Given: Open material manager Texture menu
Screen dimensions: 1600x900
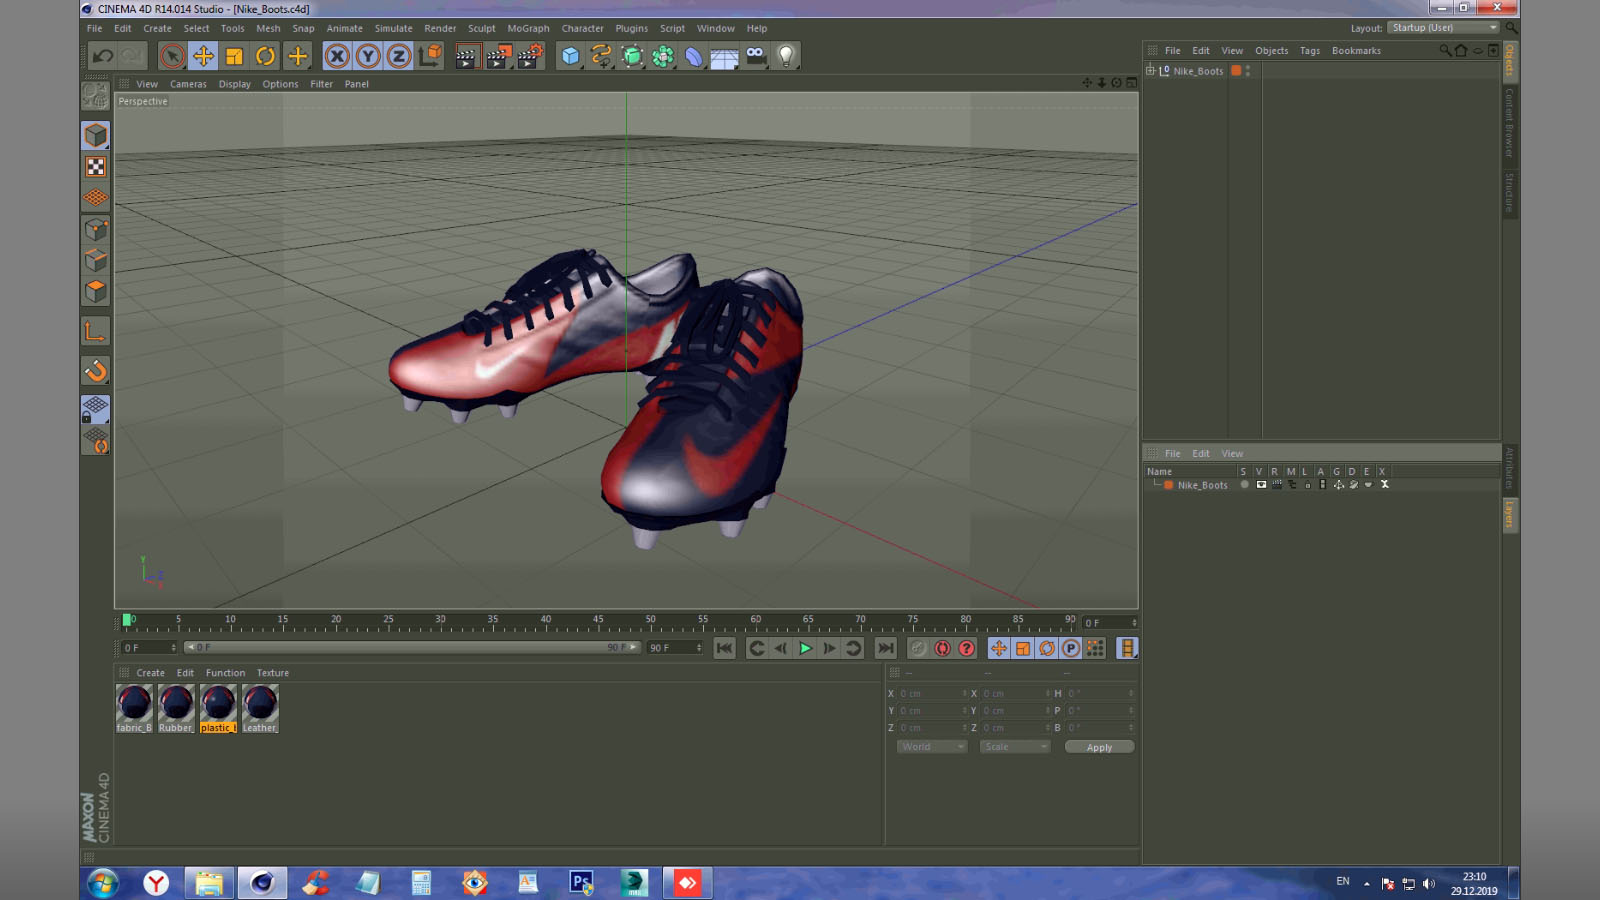Looking at the screenshot, I should point(272,673).
